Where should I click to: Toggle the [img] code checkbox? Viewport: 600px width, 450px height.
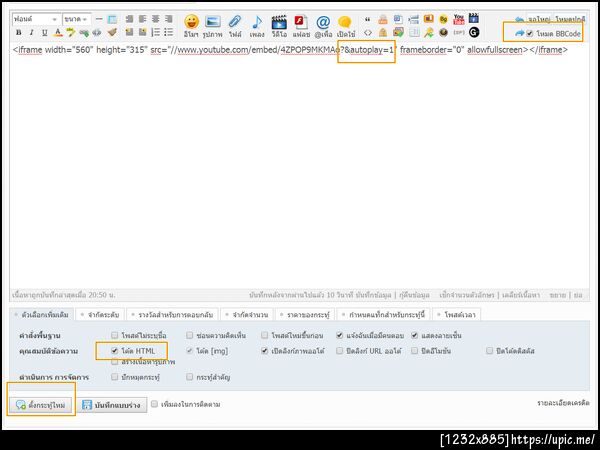coord(189,351)
